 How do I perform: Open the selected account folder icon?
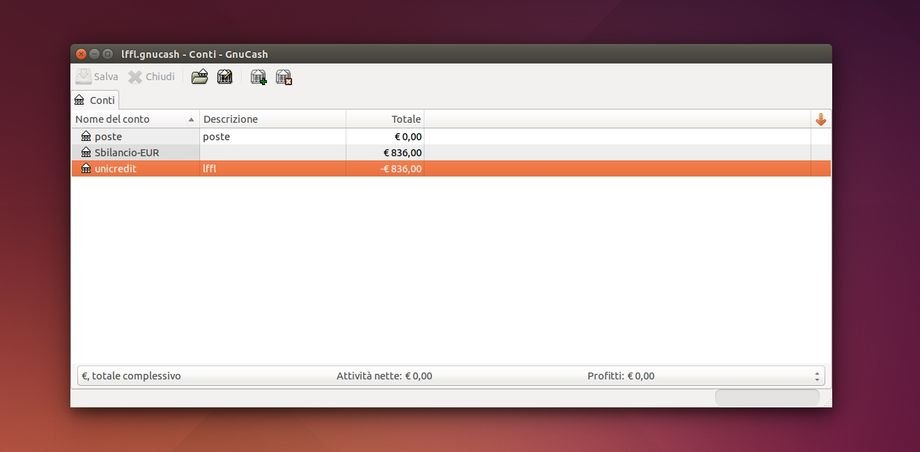200,77
